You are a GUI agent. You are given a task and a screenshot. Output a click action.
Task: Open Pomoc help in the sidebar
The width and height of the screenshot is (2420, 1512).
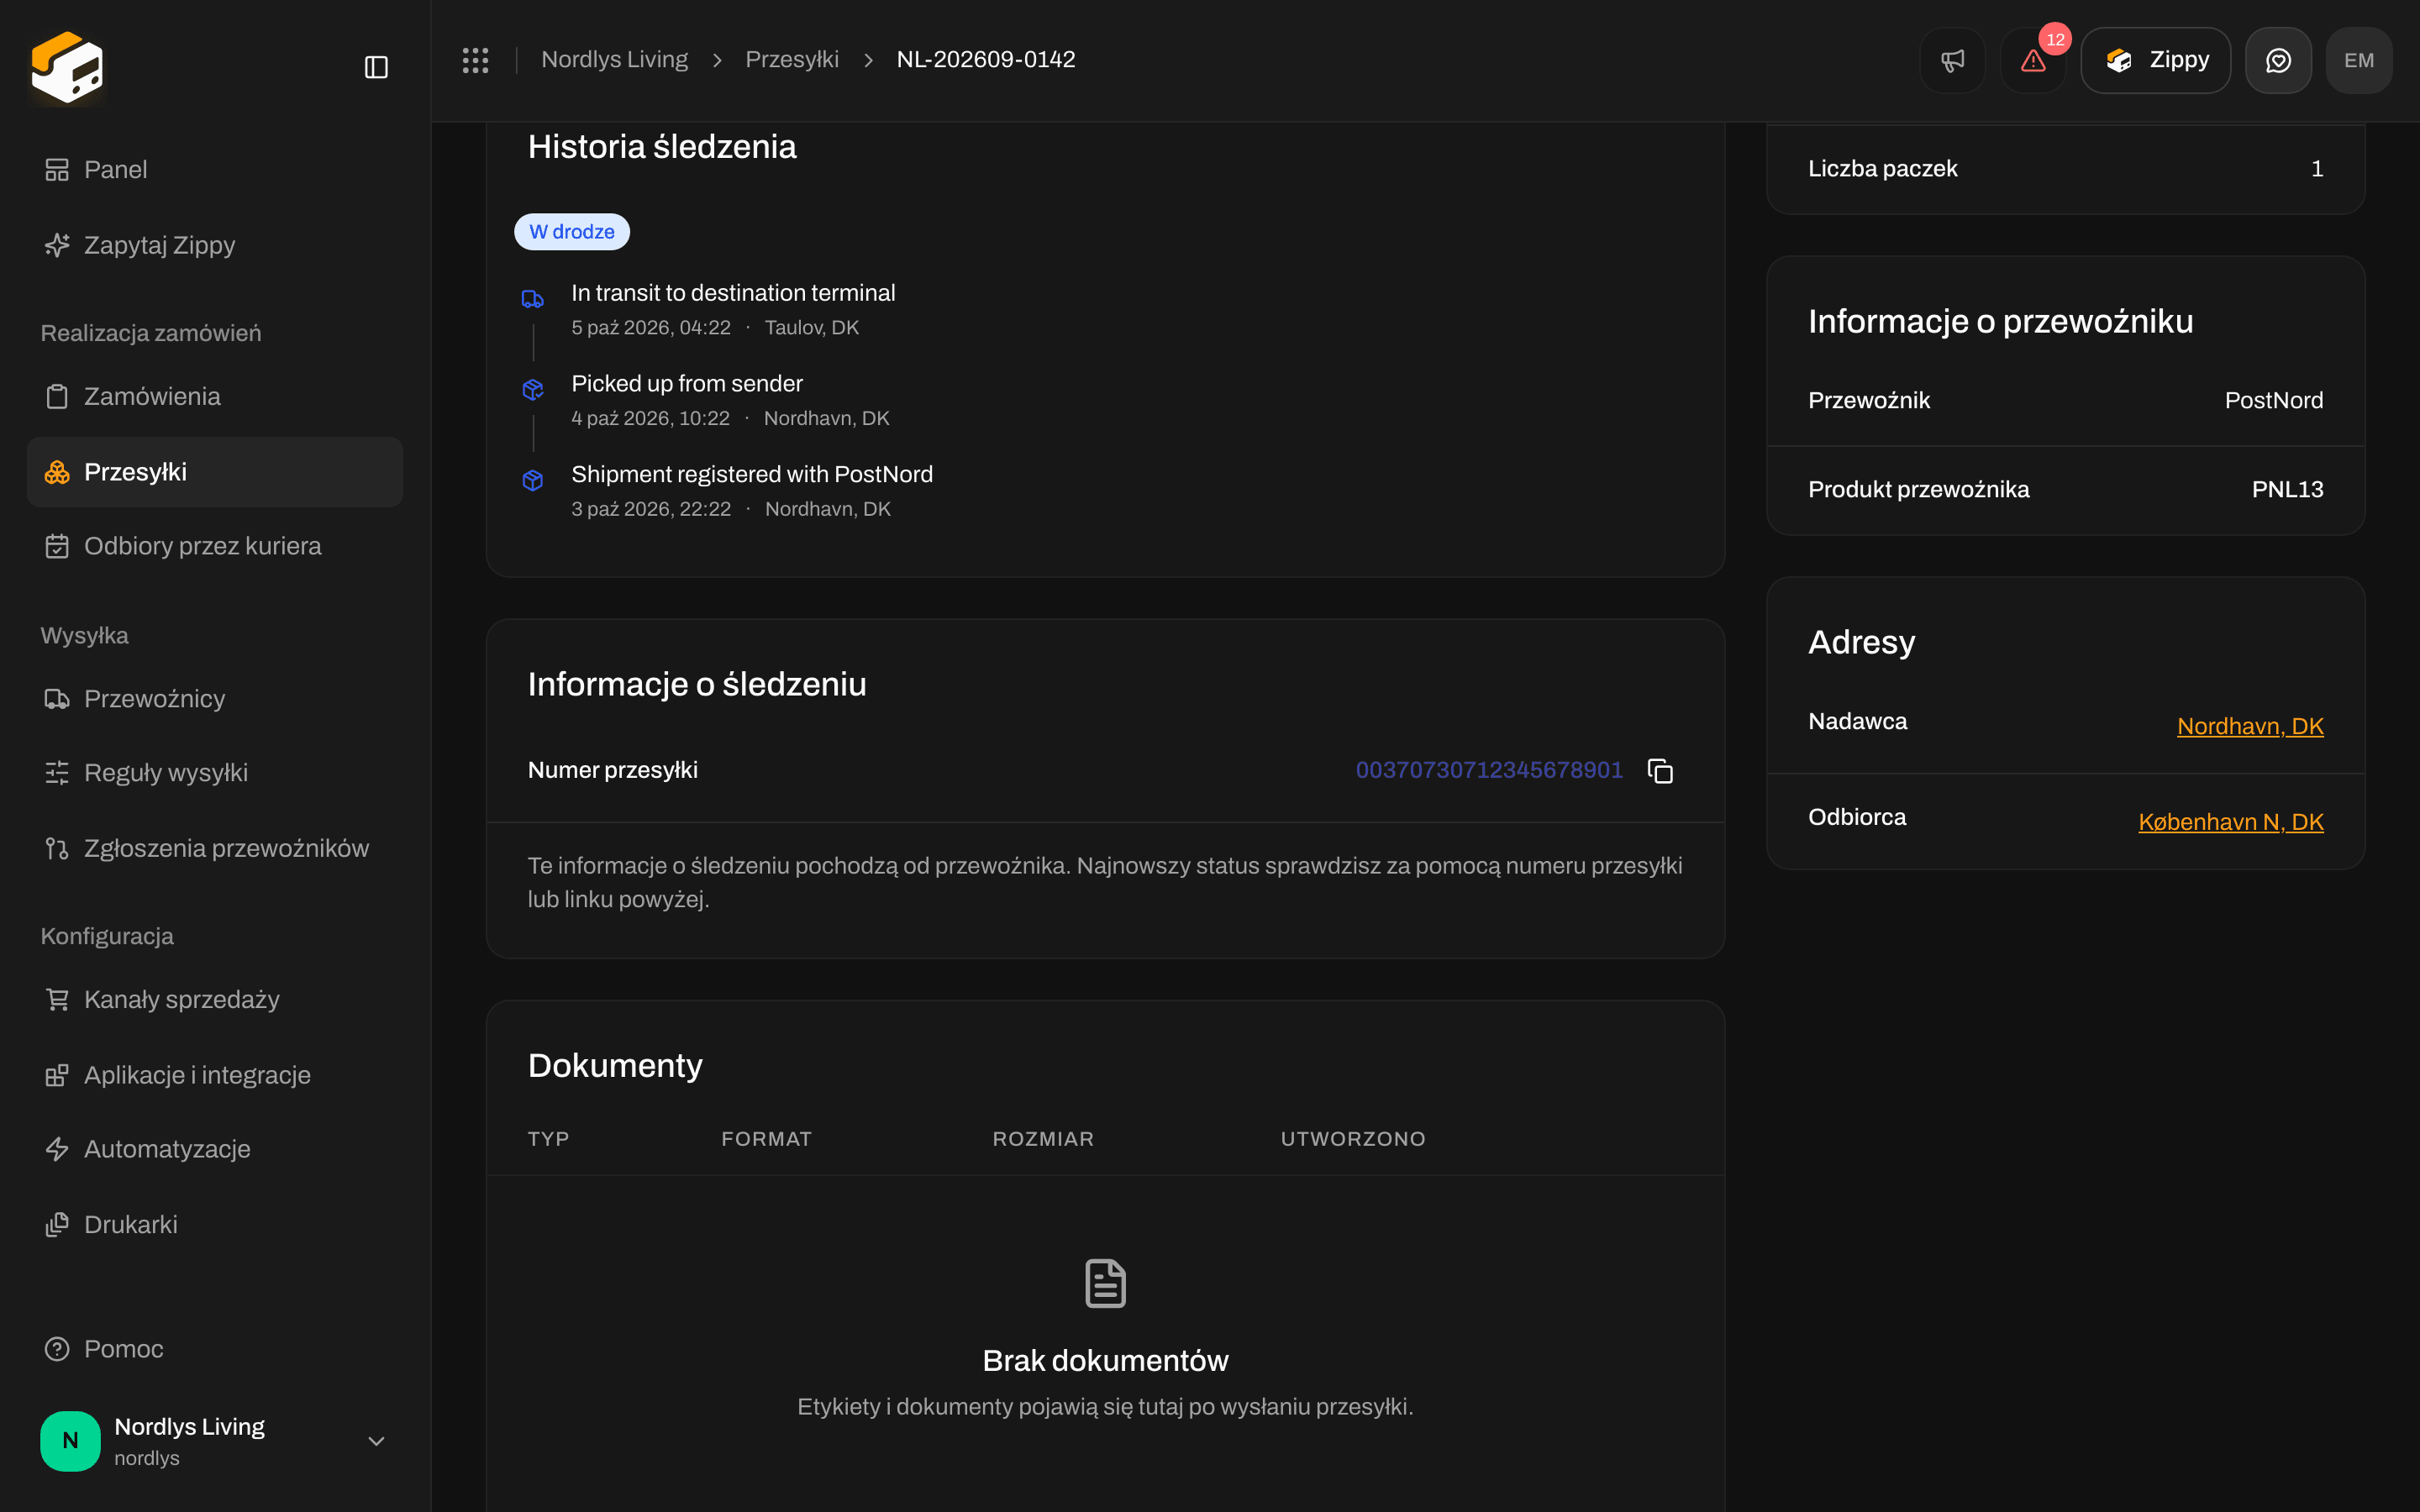(215, 1349)
